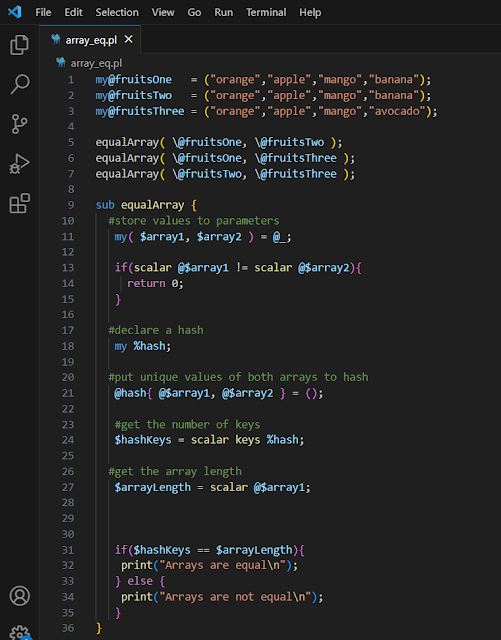Open the Extensions view
Screen dimensions: 501x640
(x=19, y=203)
